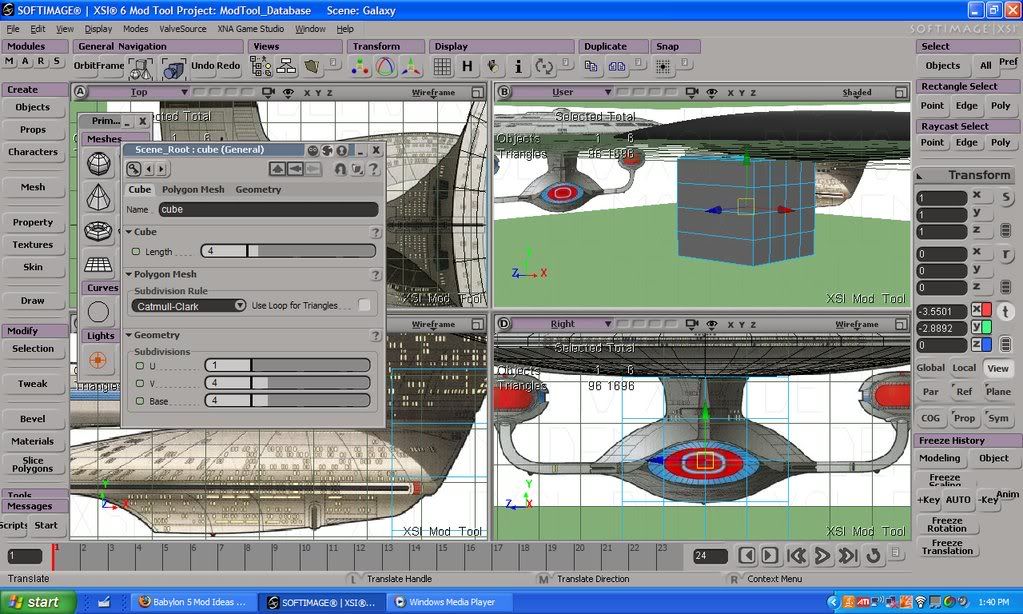Create a sphere mesh primitive
The image size is (1023, 614).
tap(99, 164)
